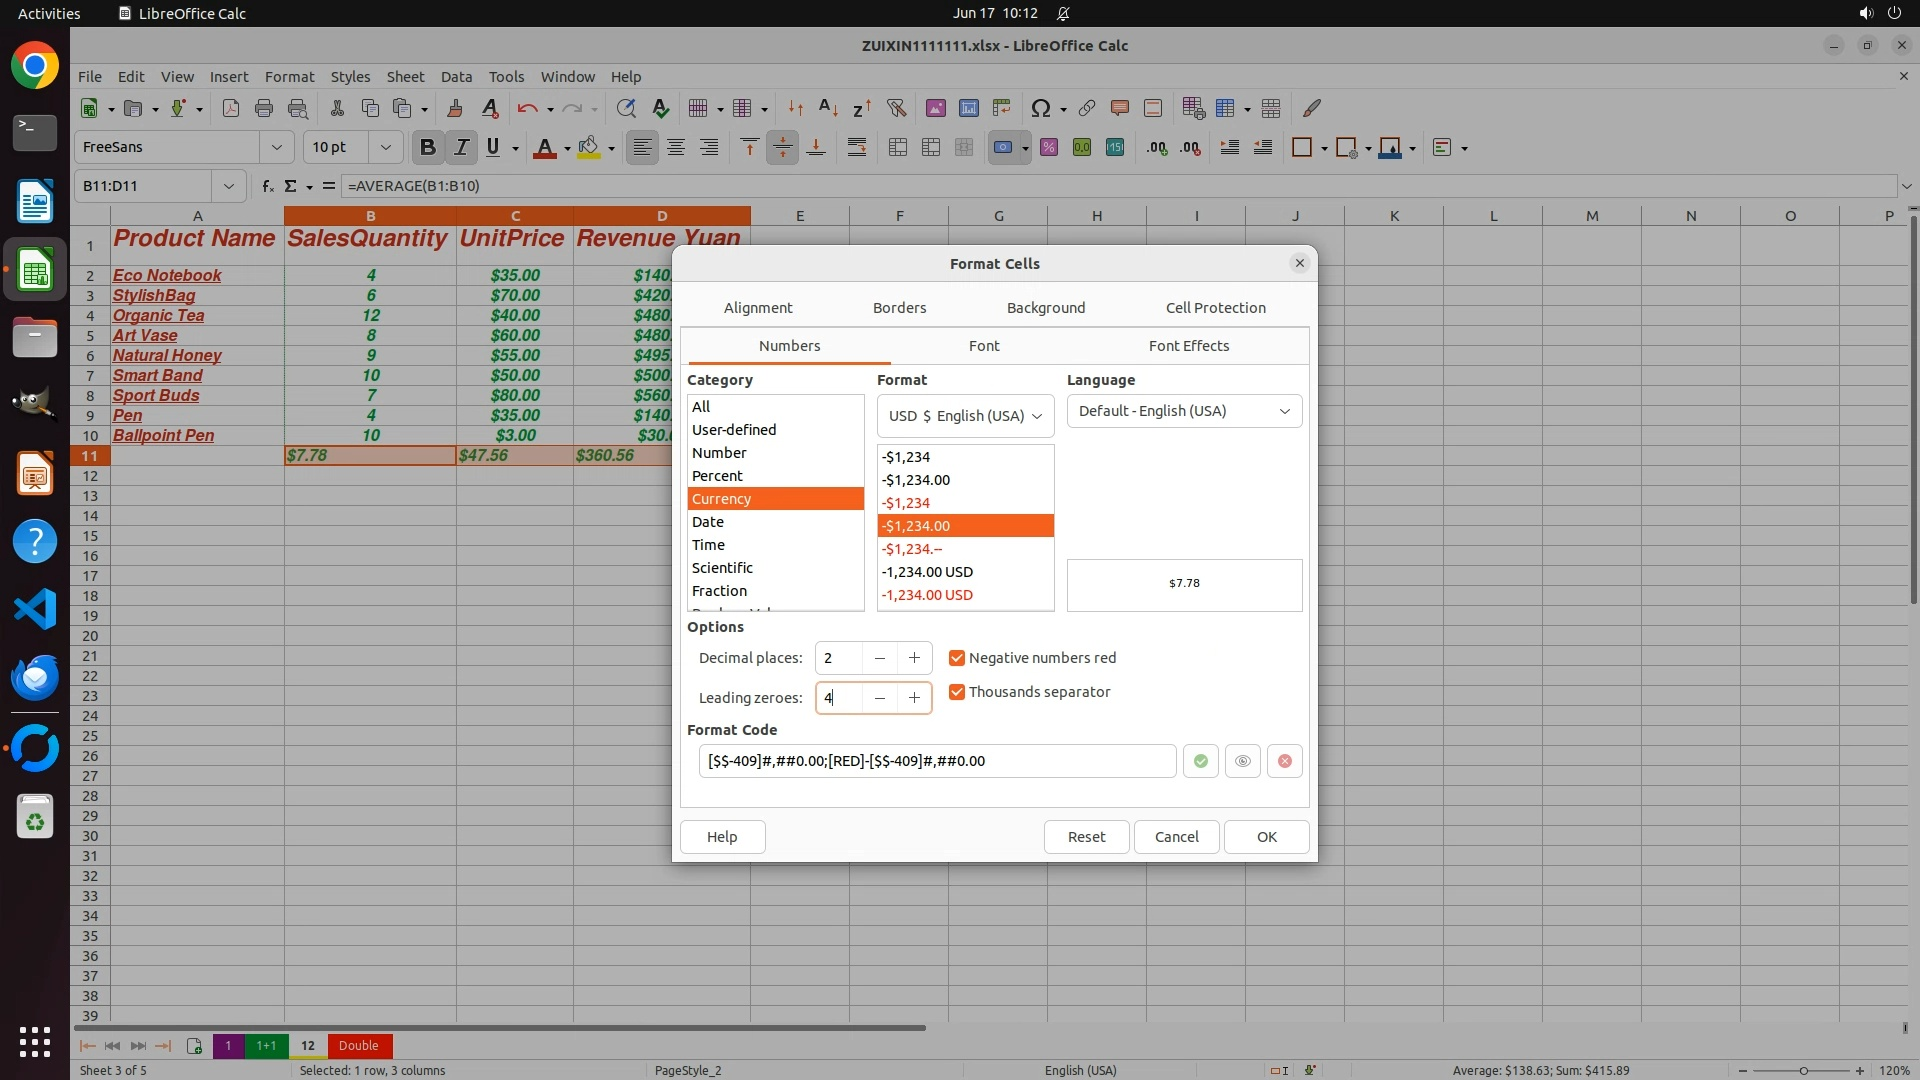Click the Format as Percent toolbar icon
This screenshot has height=1080, width=1920.
1048,148
